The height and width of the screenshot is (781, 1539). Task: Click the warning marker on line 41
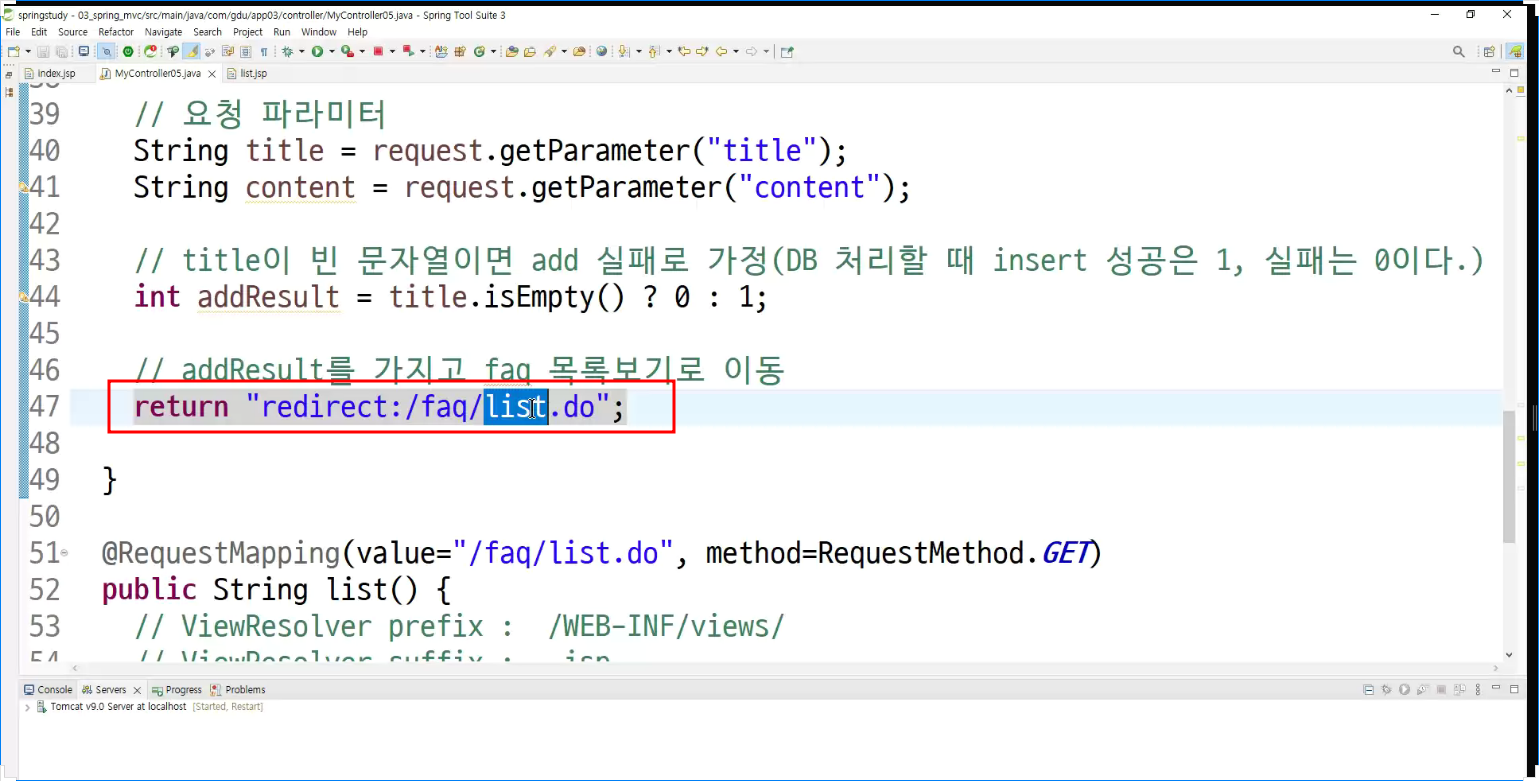[x=23, y=187]
